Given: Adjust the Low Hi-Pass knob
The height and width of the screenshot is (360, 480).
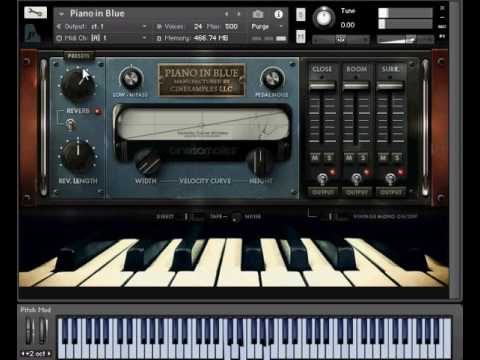Looking at the screenshot, I should 131,78.
